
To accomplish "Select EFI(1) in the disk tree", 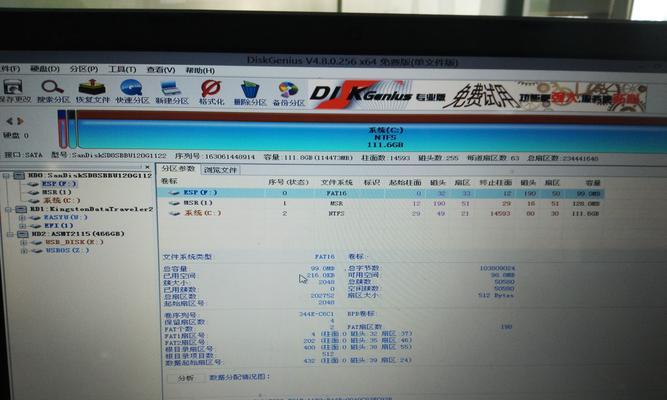I will [x=59, y=226].
